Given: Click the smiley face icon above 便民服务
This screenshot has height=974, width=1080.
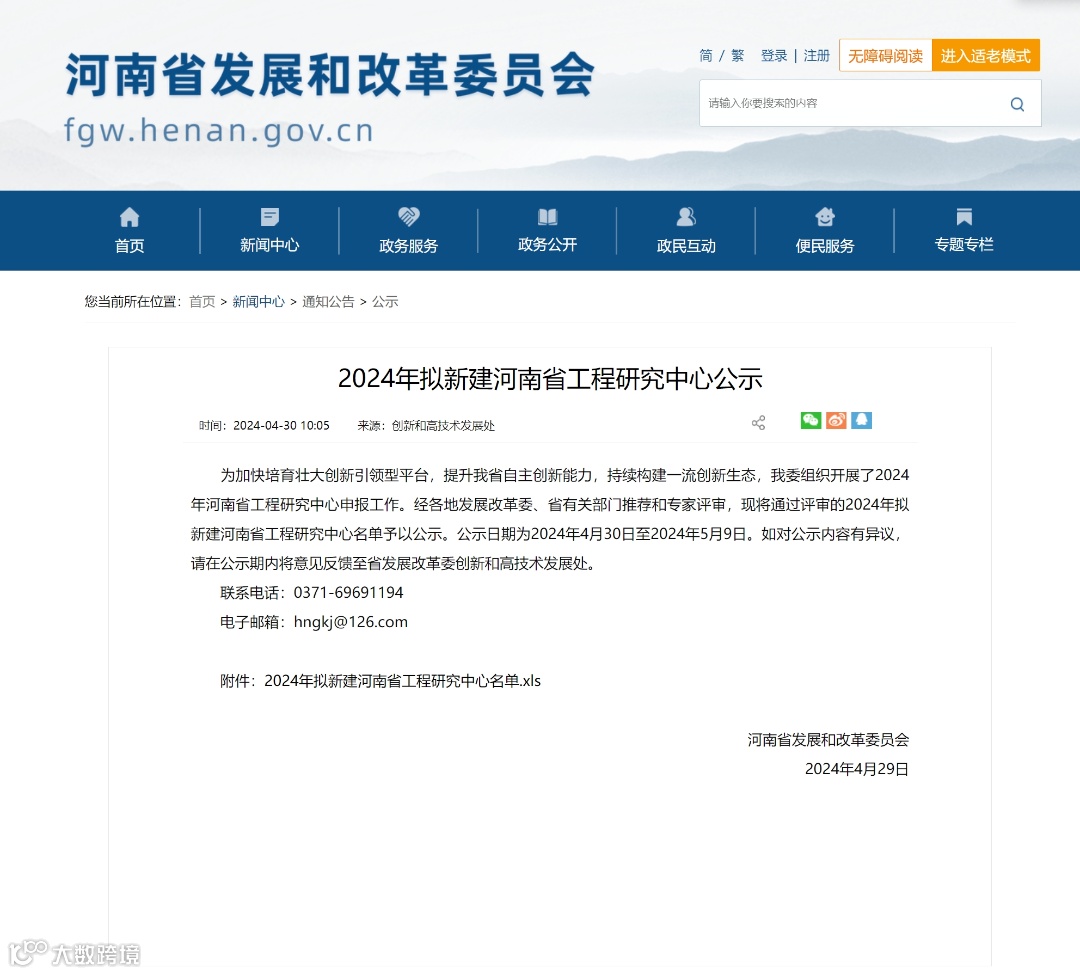Looking at the screenshot, I should [x=825, y=217].
